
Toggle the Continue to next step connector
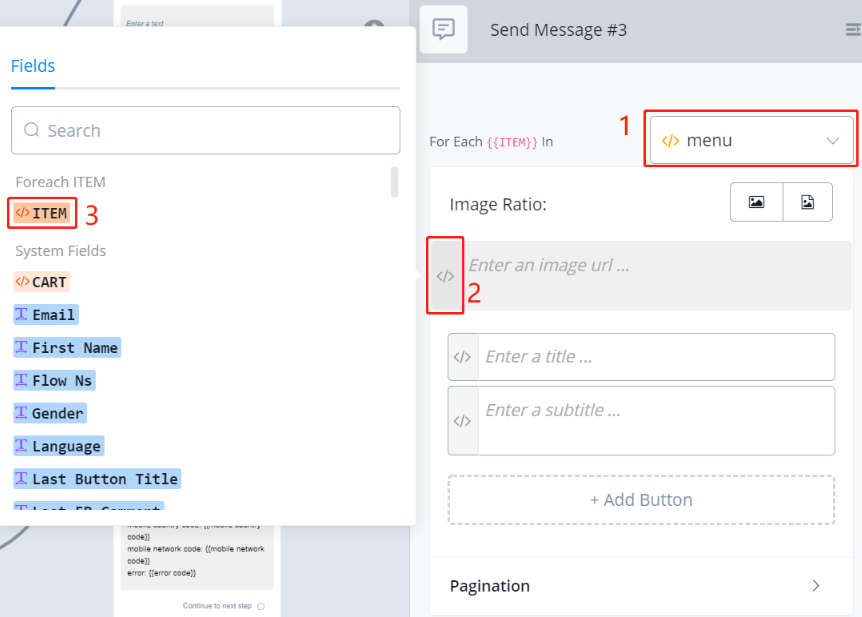[x=261, y=606]
